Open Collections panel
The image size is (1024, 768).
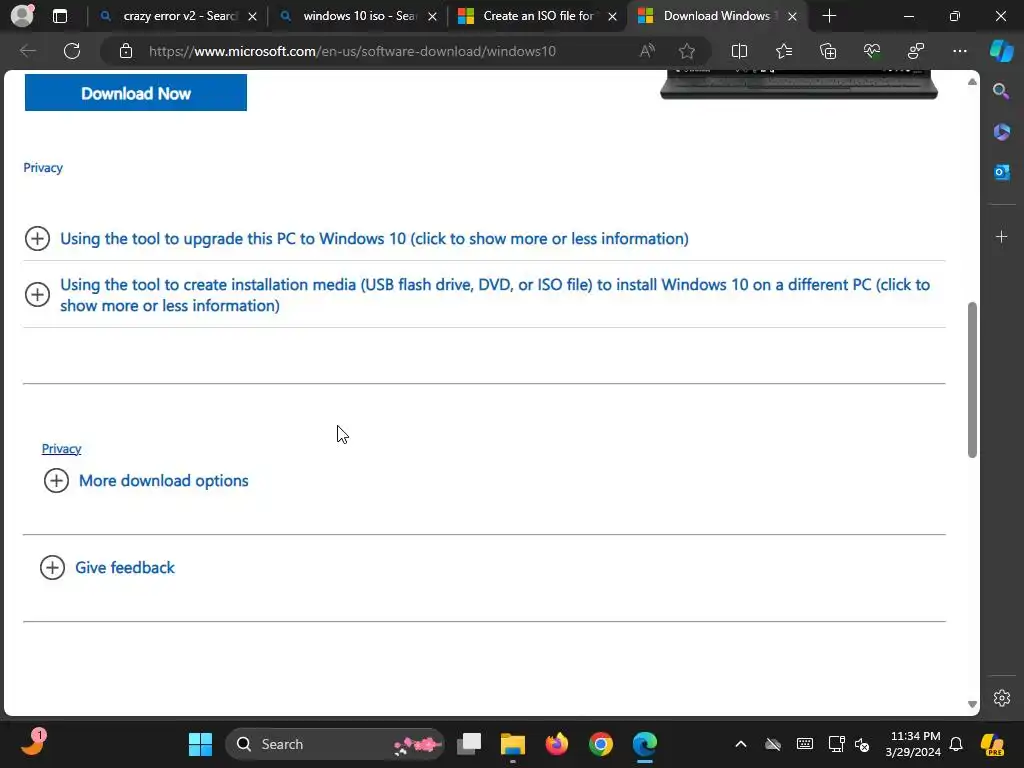click(x=827, y=51)
